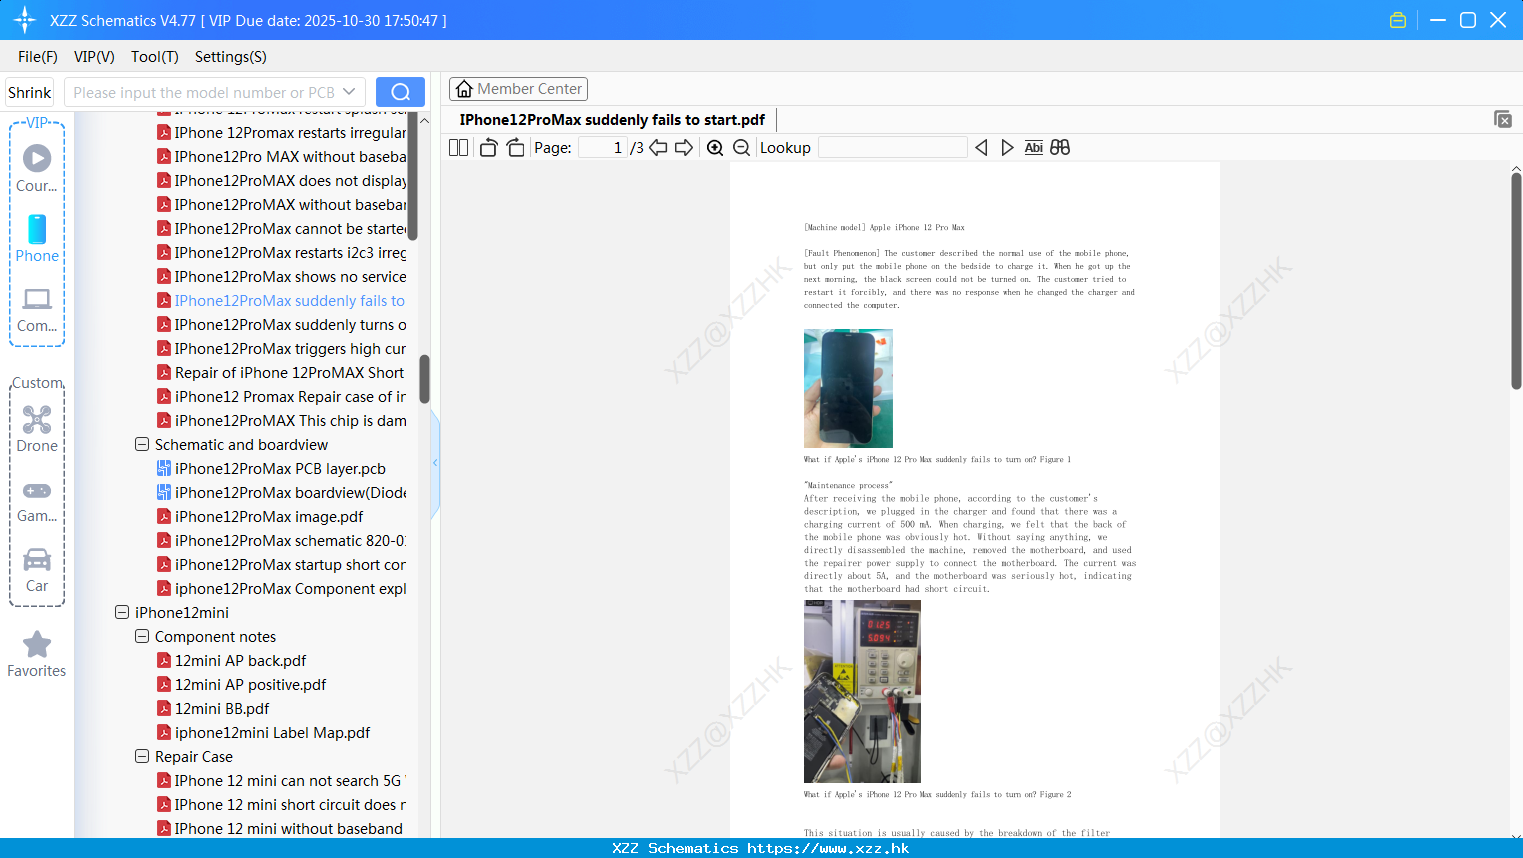Click the page number field
1523x858 pixels.
[x=603, y=147]
